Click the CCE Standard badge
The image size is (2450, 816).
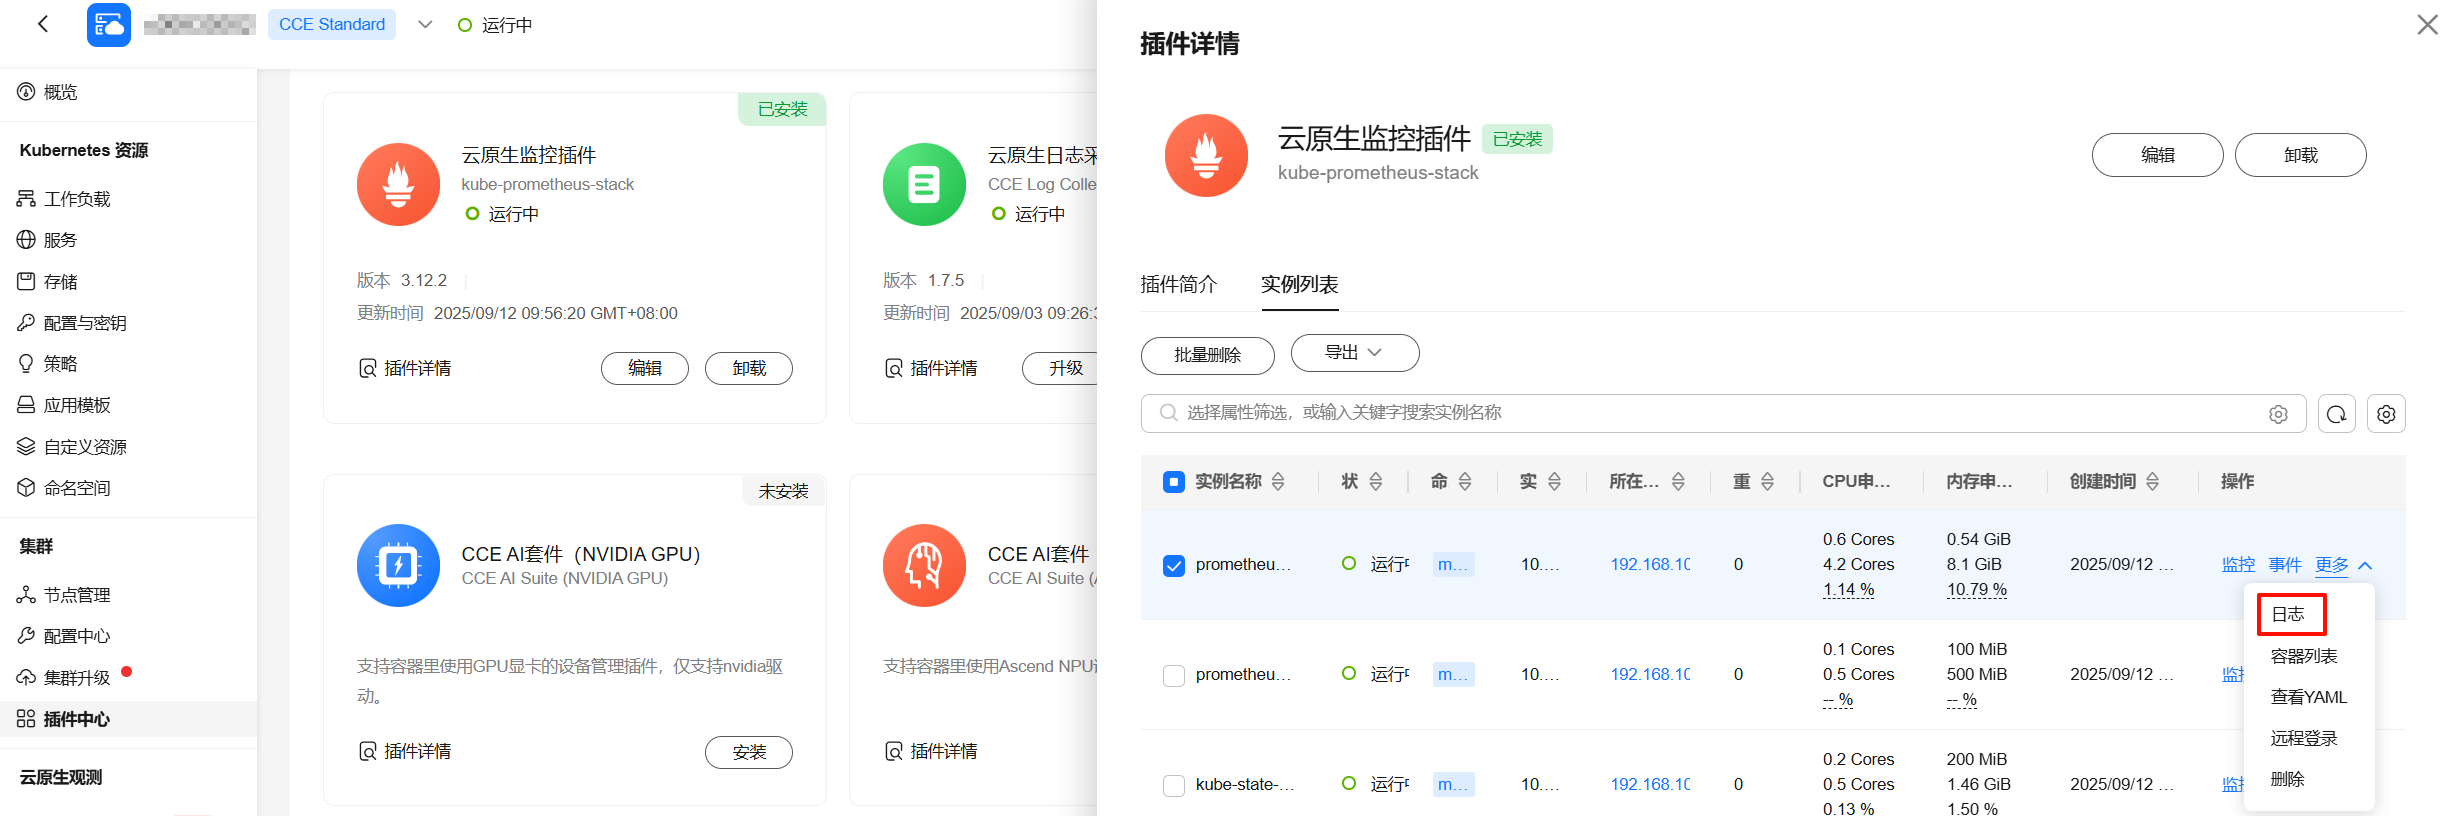click(x=332, y=24)
